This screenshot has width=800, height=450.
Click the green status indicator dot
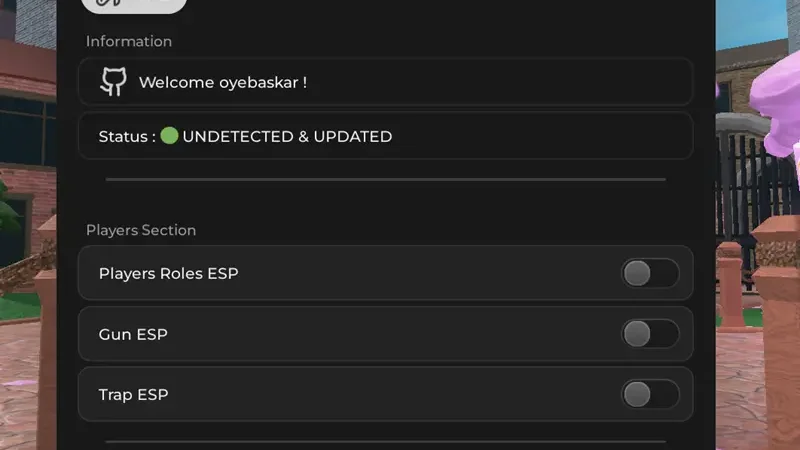point(169,136)
